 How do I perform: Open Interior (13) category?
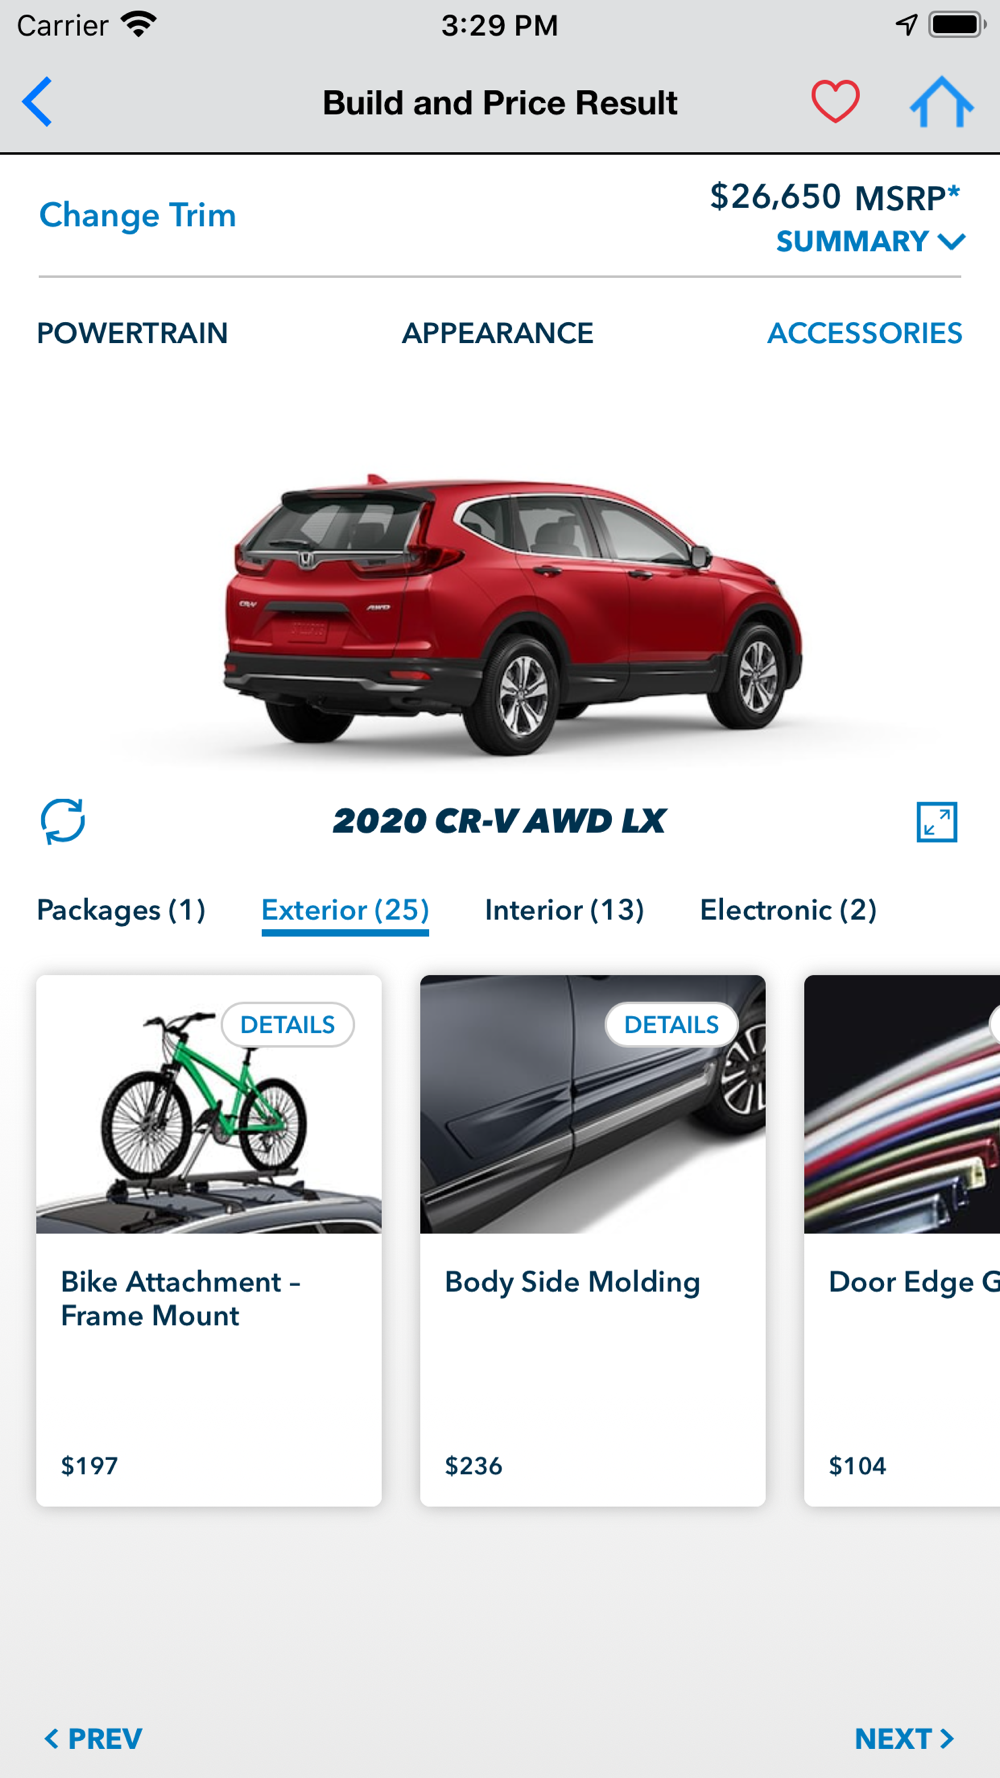(x=564, y=910)
